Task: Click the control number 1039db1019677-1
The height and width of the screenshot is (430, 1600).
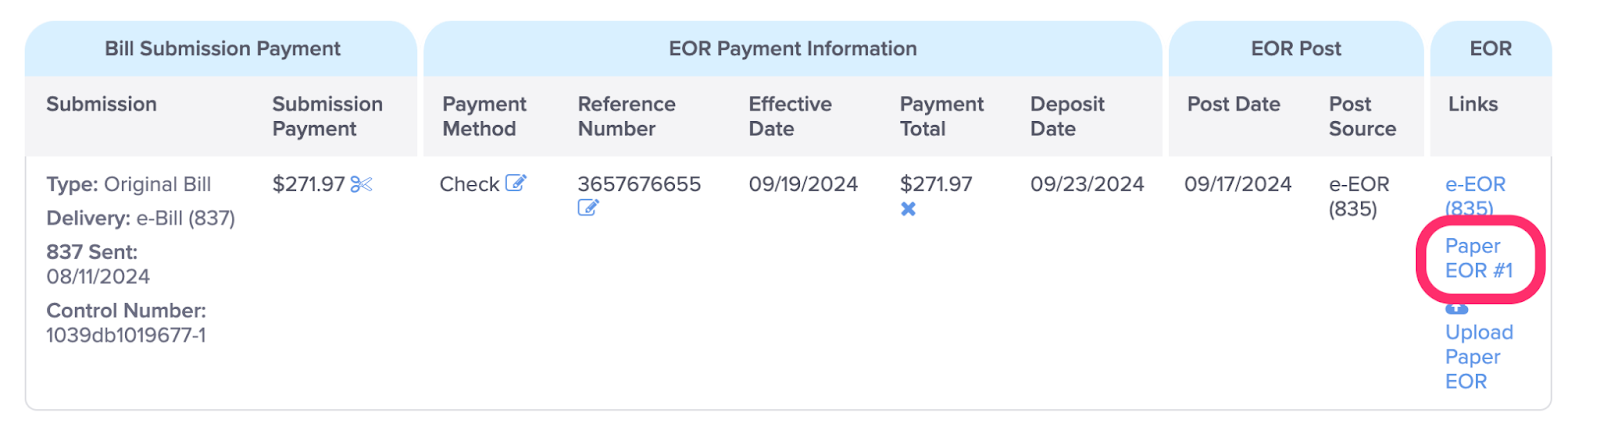Action: (126, 335)
